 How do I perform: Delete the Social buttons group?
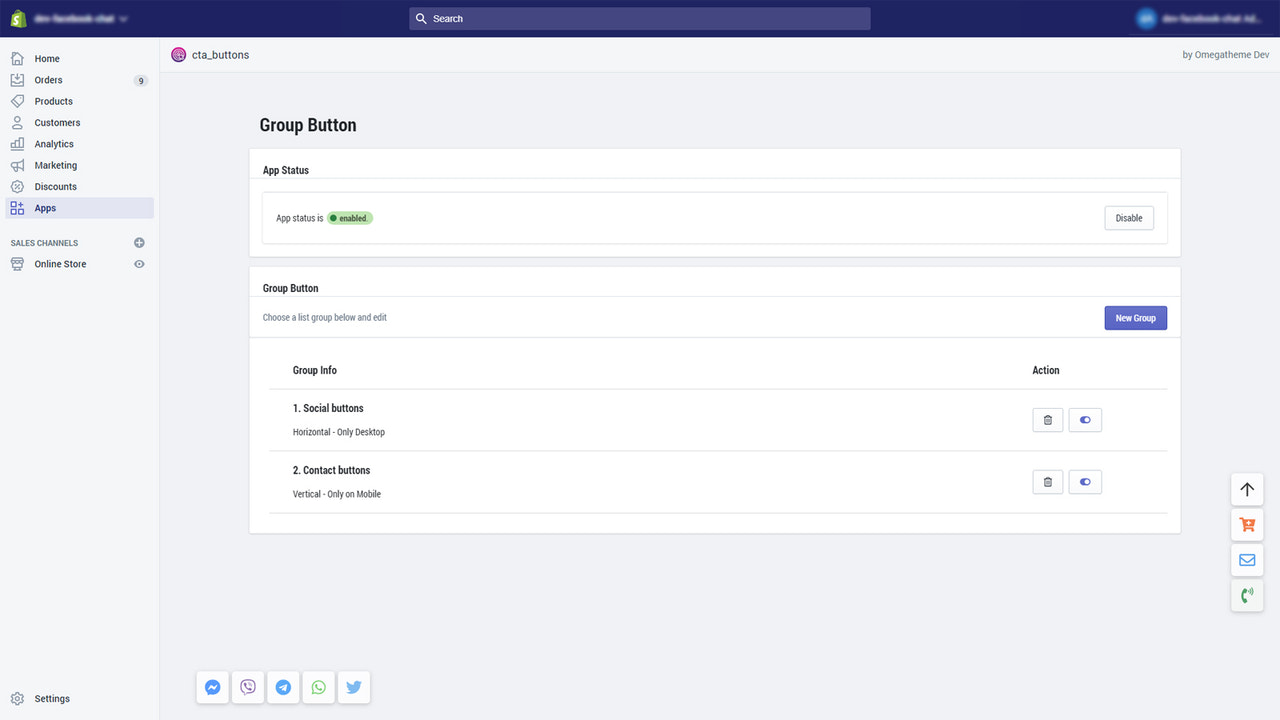[x=1047, y=419]
